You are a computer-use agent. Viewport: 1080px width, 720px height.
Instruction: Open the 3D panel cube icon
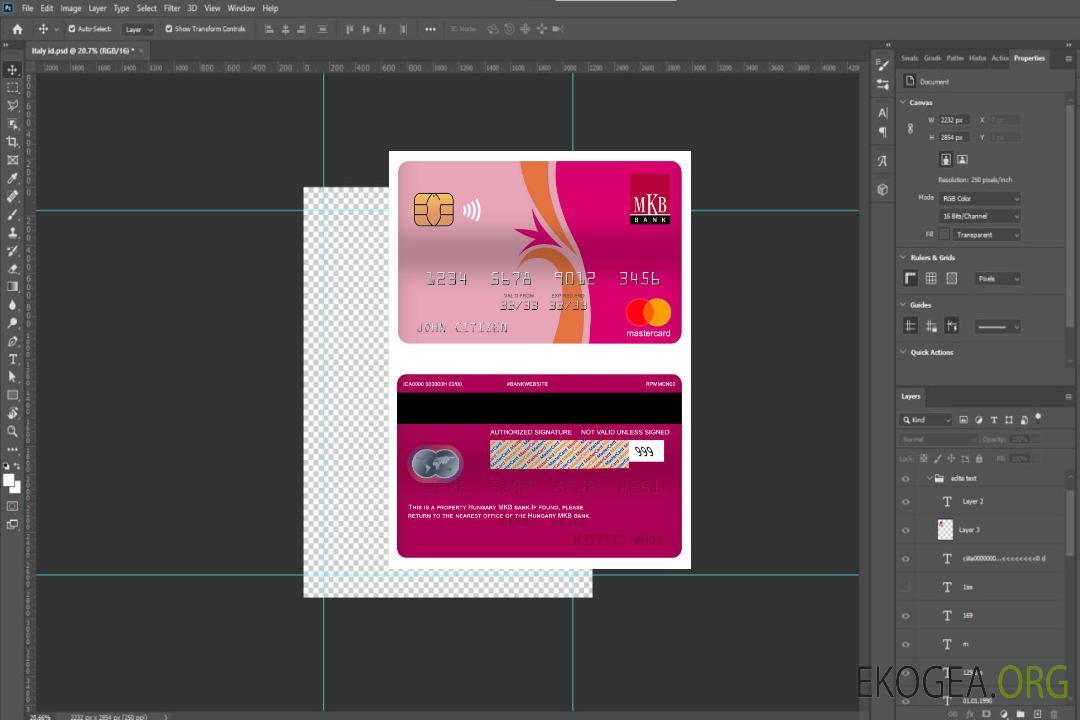click(x=882, y=189)
